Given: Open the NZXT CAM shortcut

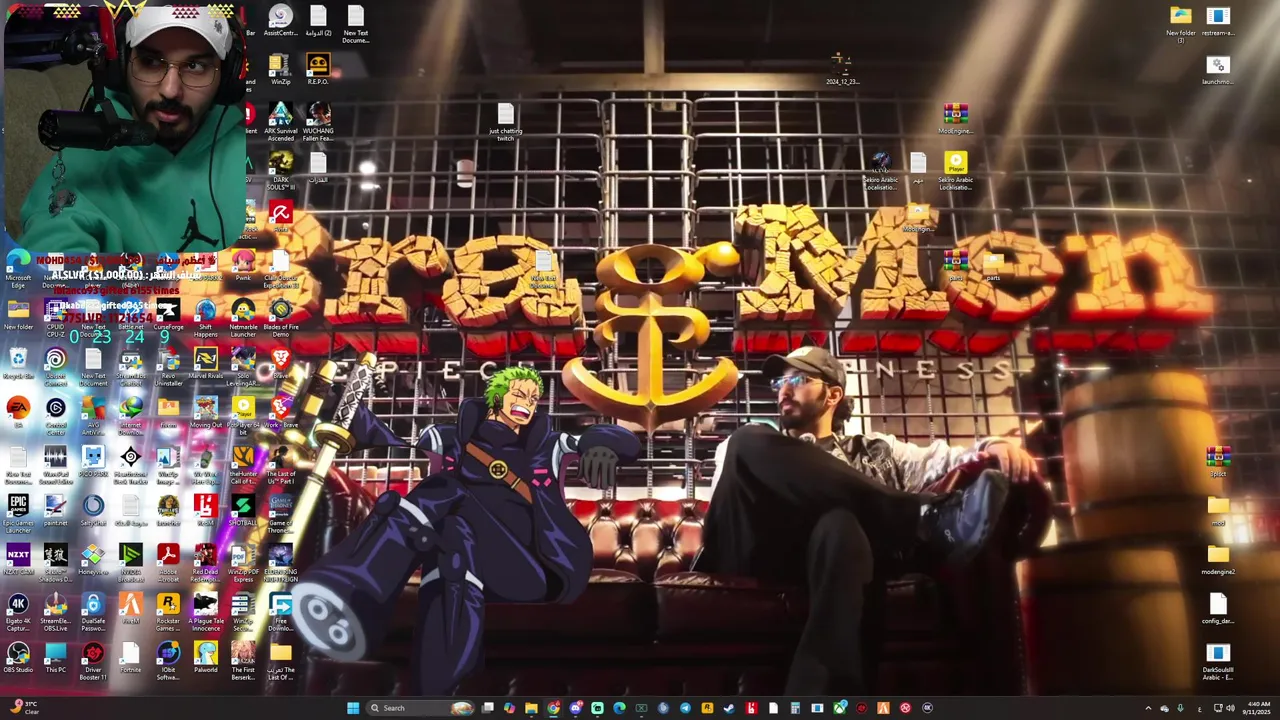Looking at the screenshot, I should click(x=18, y=560).
